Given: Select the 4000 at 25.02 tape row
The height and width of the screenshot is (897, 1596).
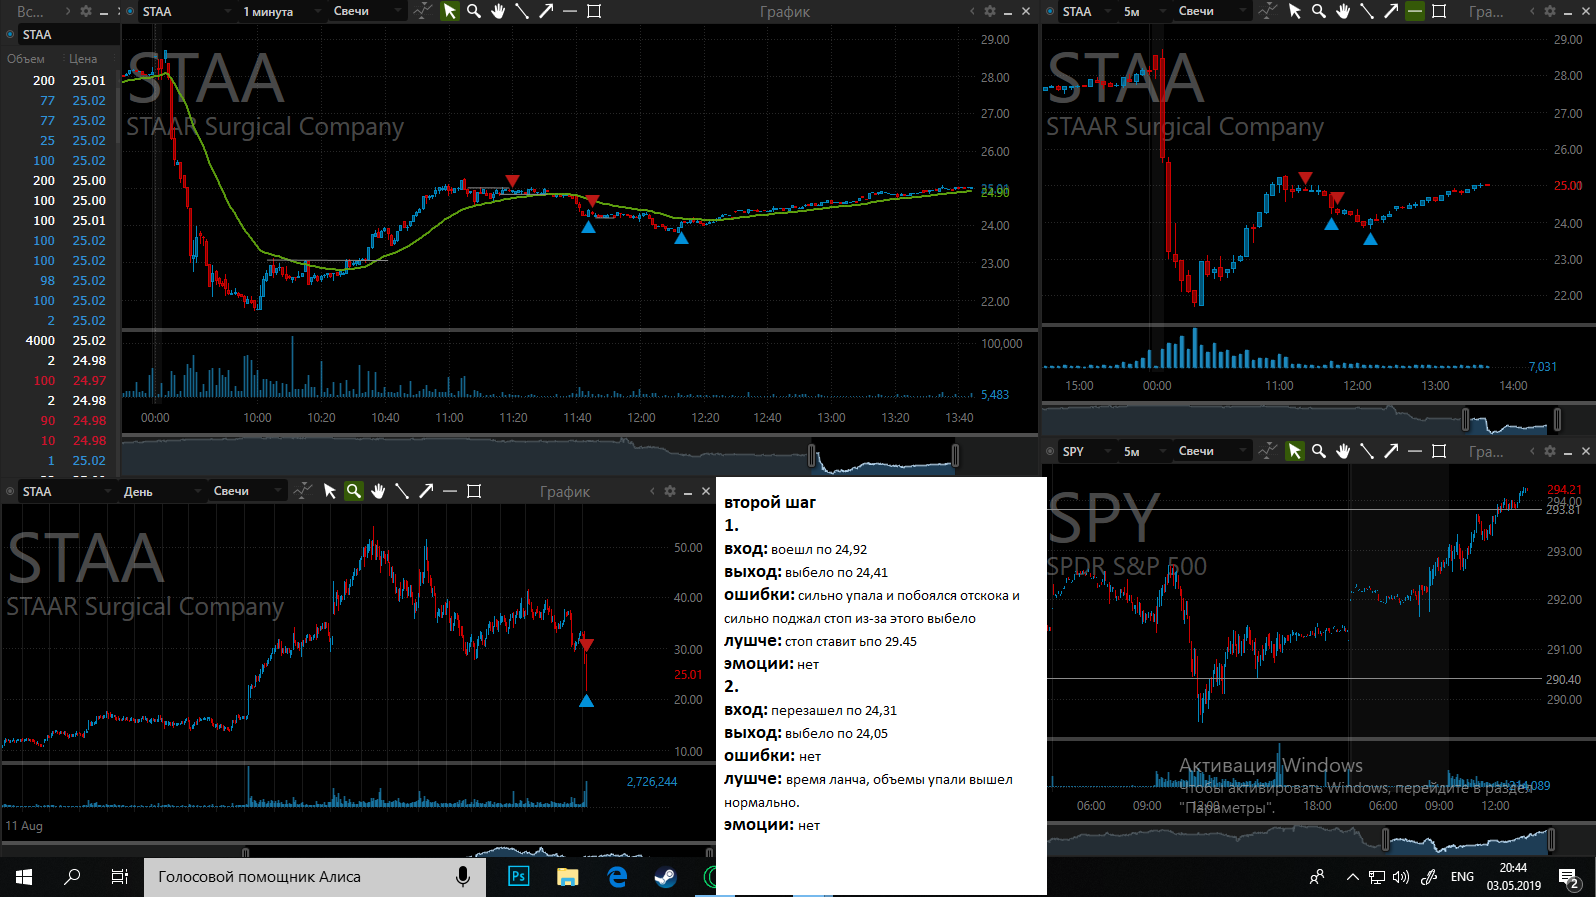Looking at the screenshot, I should pos(60,340).
